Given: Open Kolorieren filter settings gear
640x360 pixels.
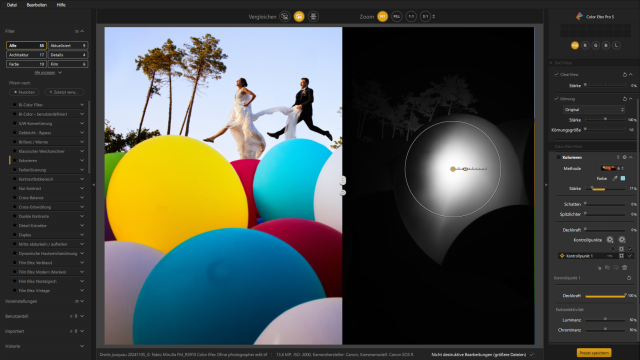Looking at the screenshot, I should click(624, 157).
